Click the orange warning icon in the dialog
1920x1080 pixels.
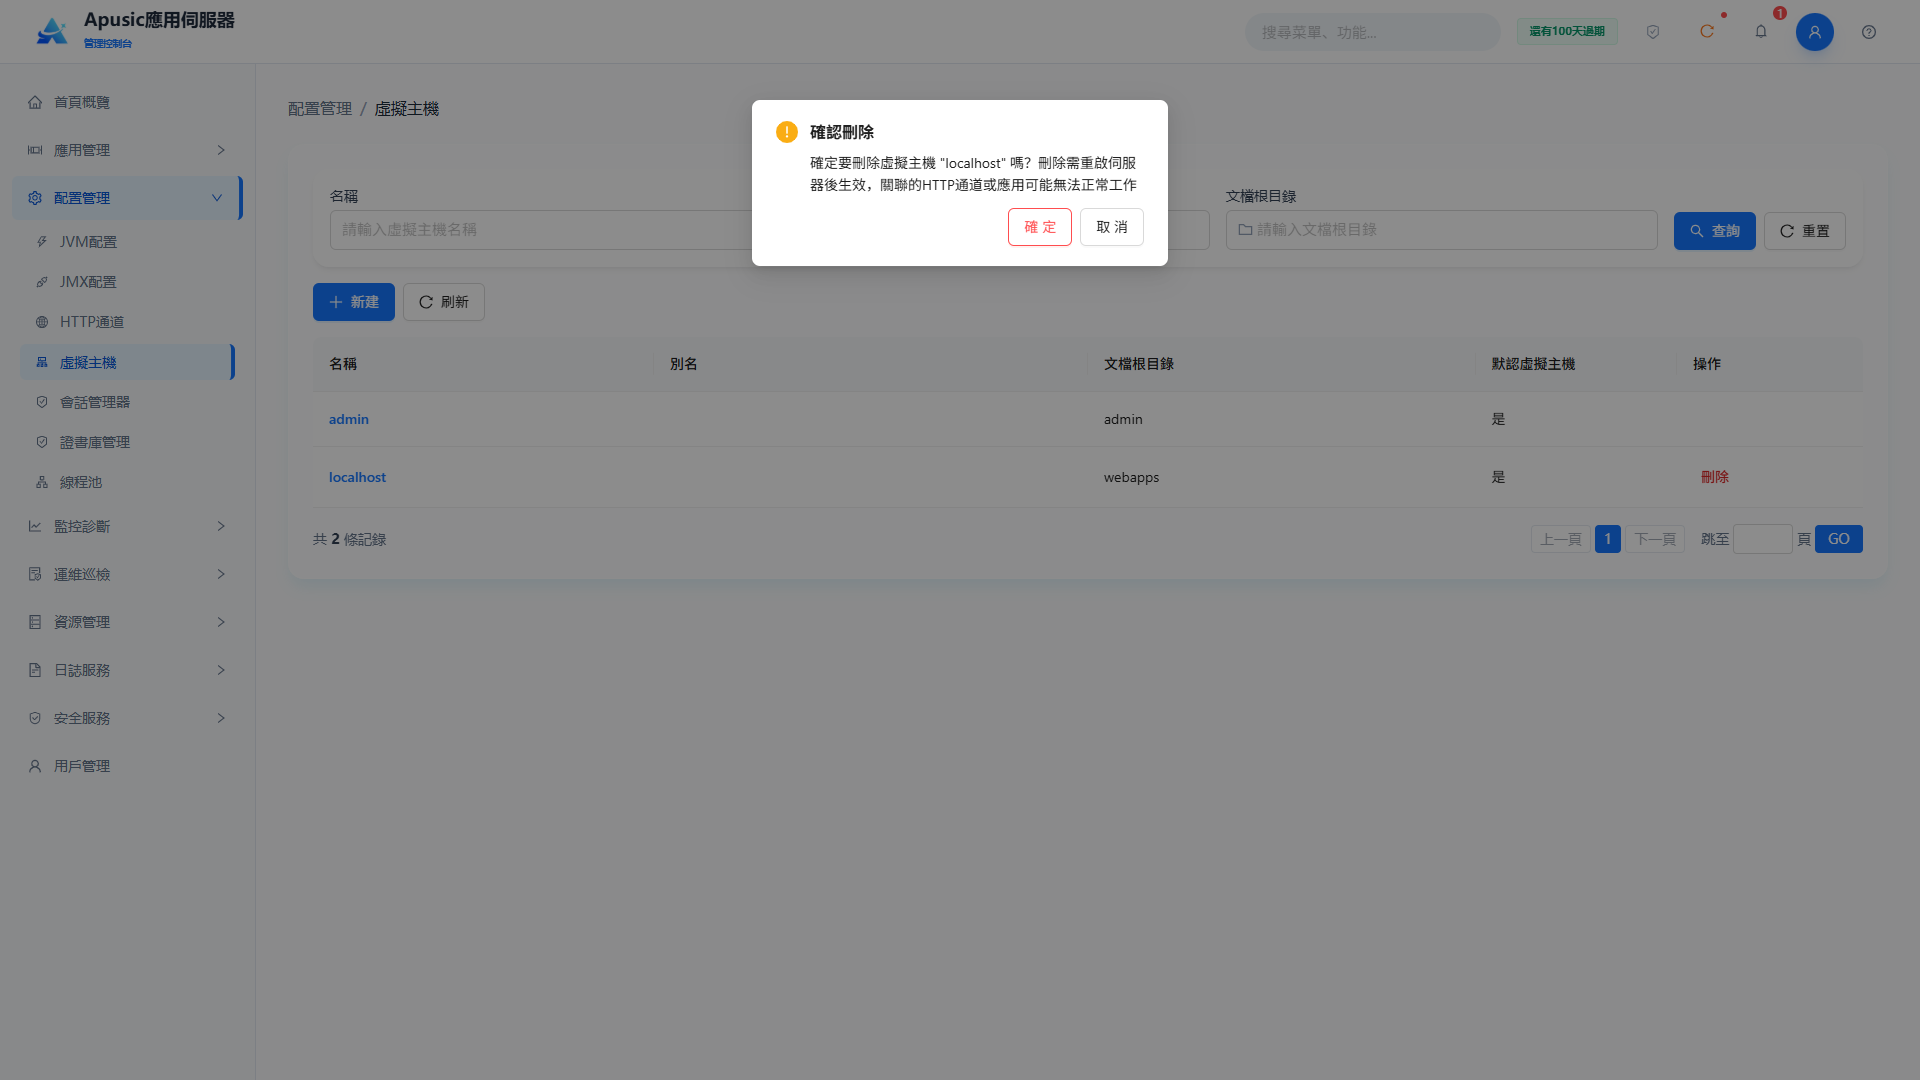click(x=787, y=132)
